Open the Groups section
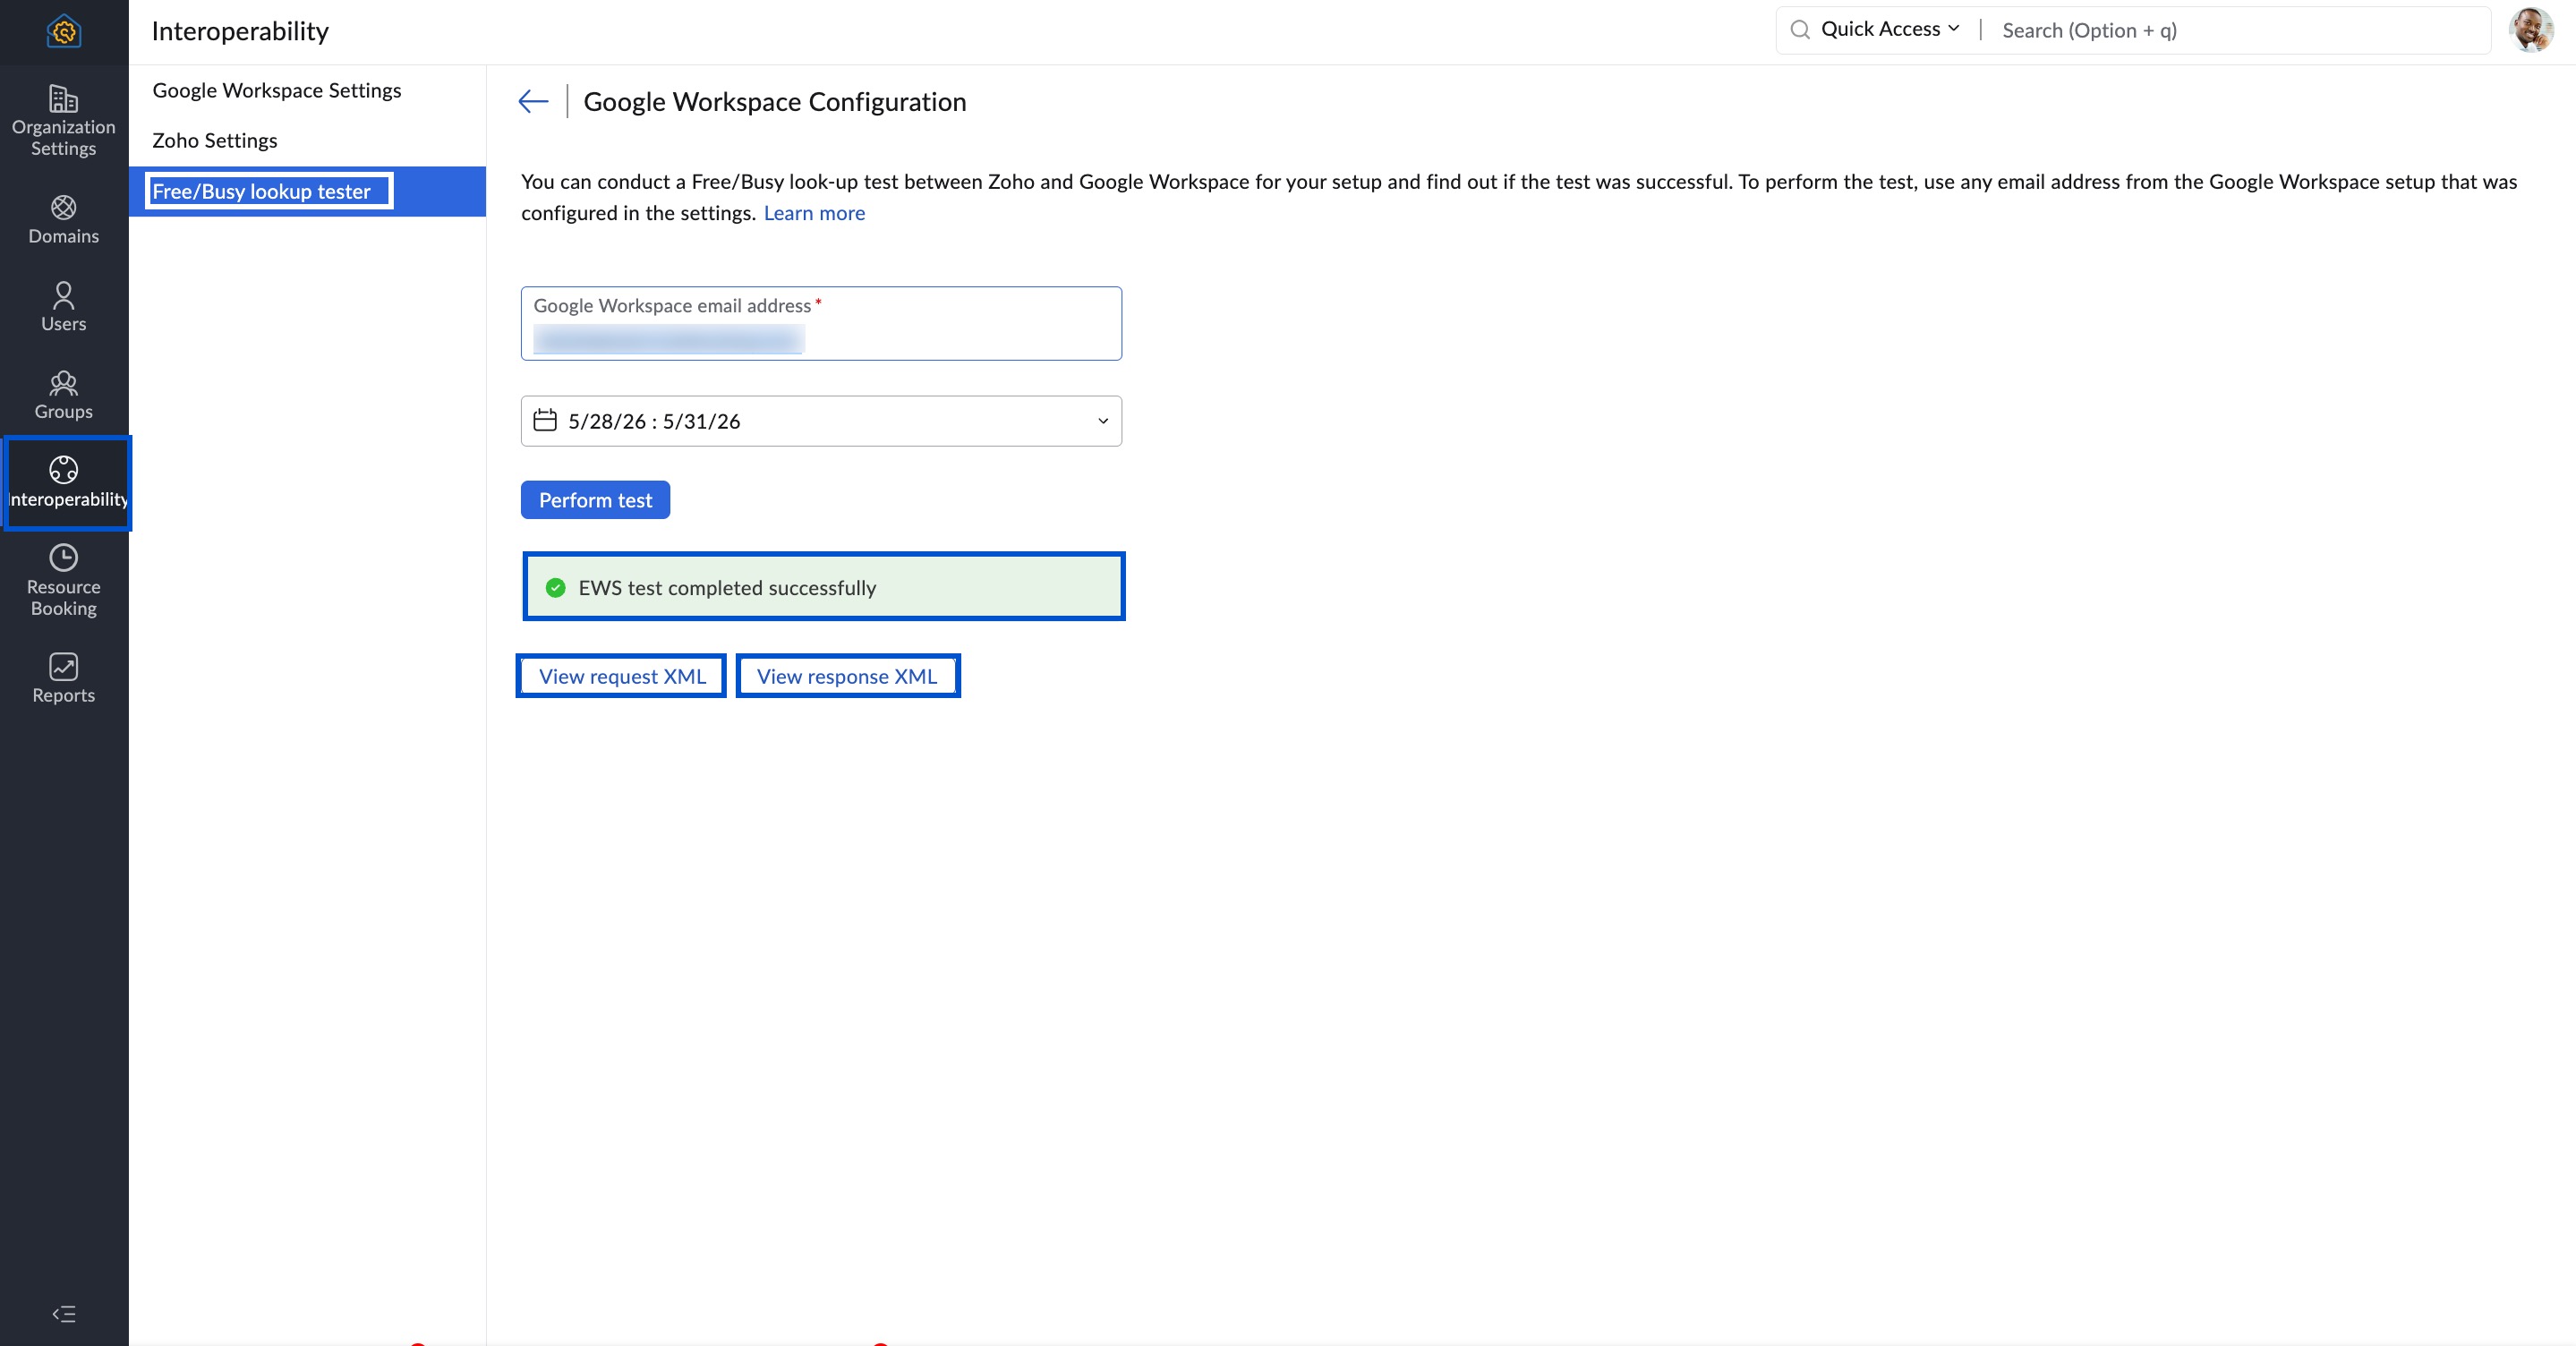Image resolution: width=2576 pixels, height=1346 pixels. coord(64,395)
